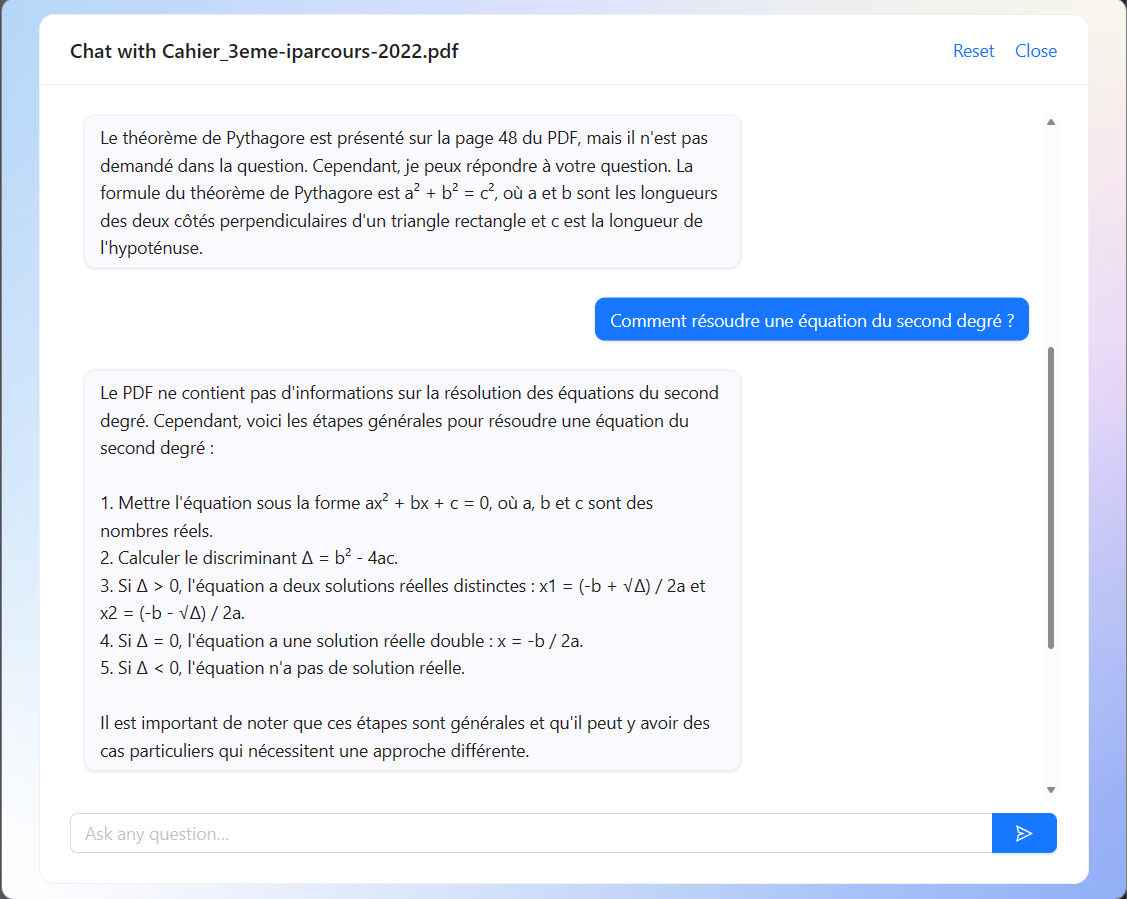Click the paper plane send icon
Viewport: 1127px width, 899px height.
click(1023, 833)
